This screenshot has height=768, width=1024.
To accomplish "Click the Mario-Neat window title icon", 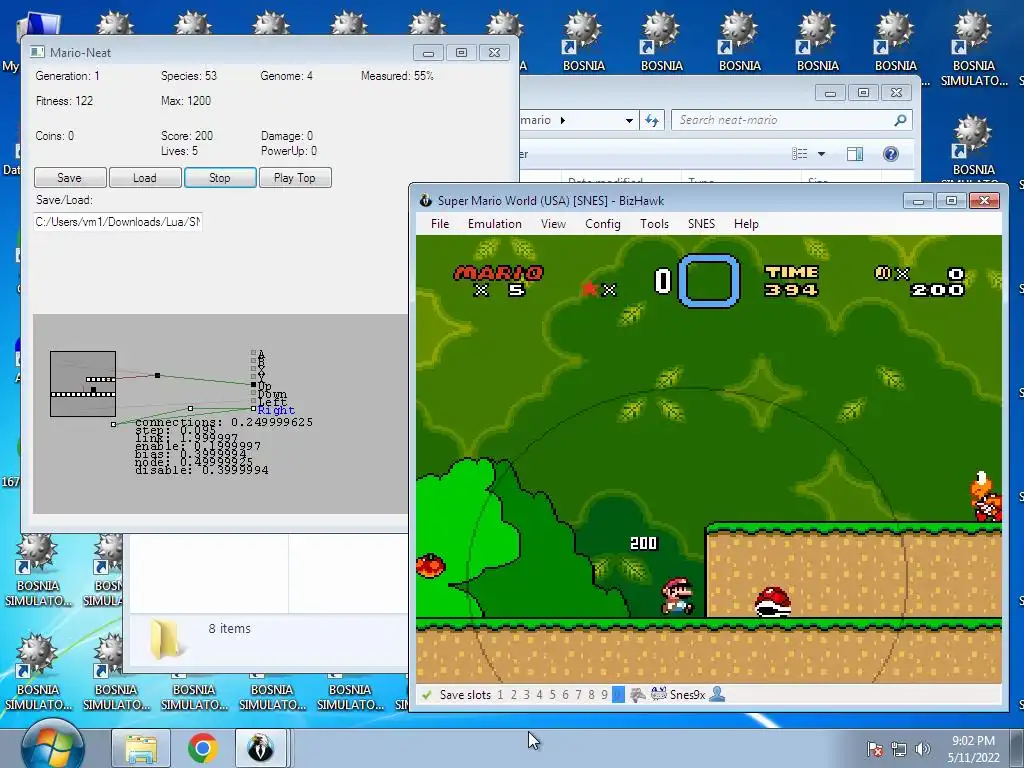I will tap(38, 52).
